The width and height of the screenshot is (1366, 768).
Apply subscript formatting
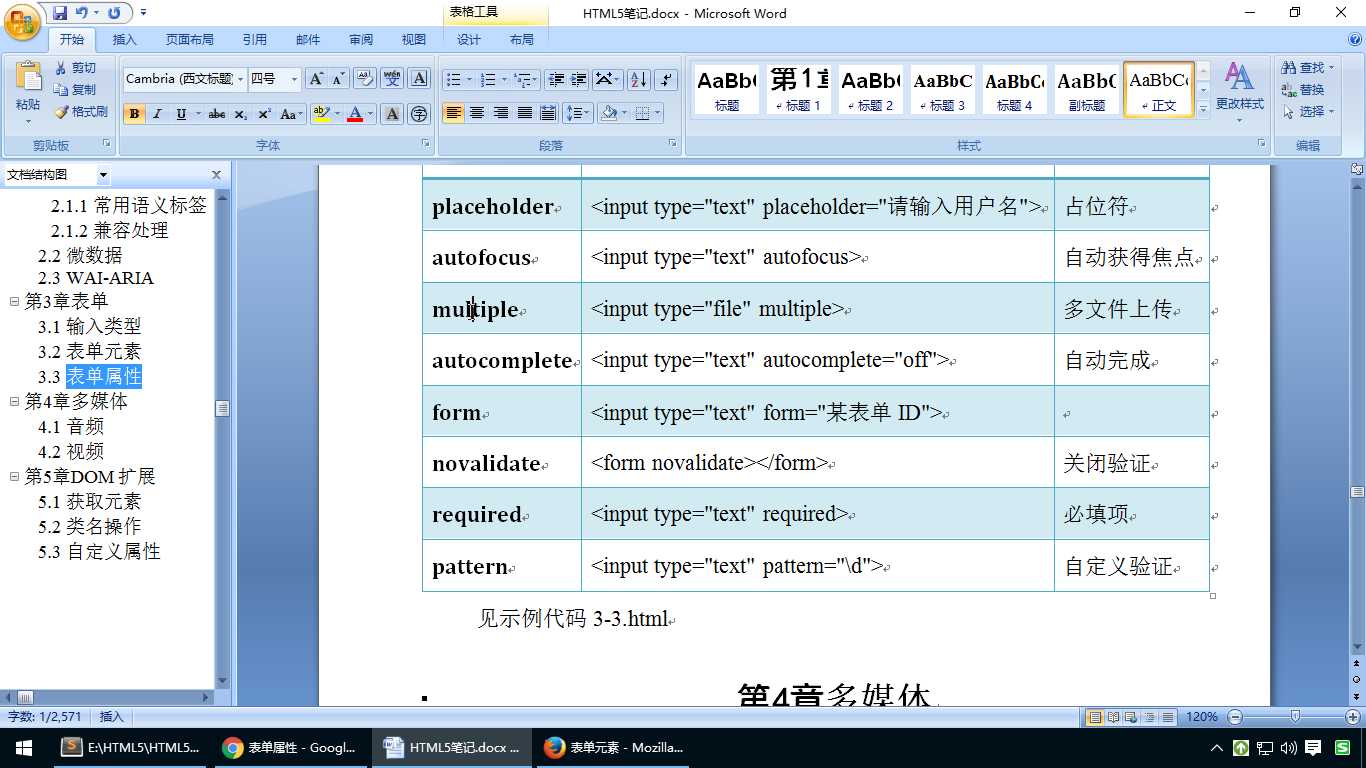point(241,114)
